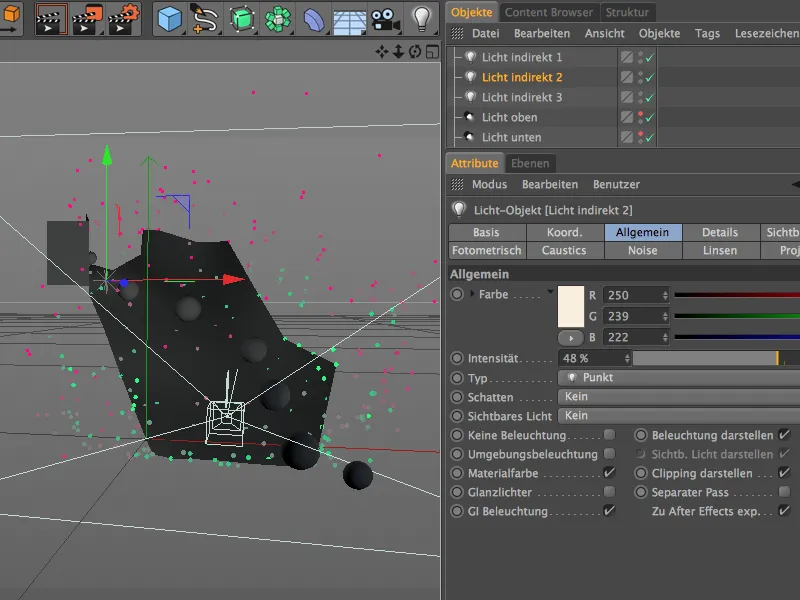Enable the Umgebungsbeleuchtung checkbox
800x600 pixels.
click(x=609, y=454)
